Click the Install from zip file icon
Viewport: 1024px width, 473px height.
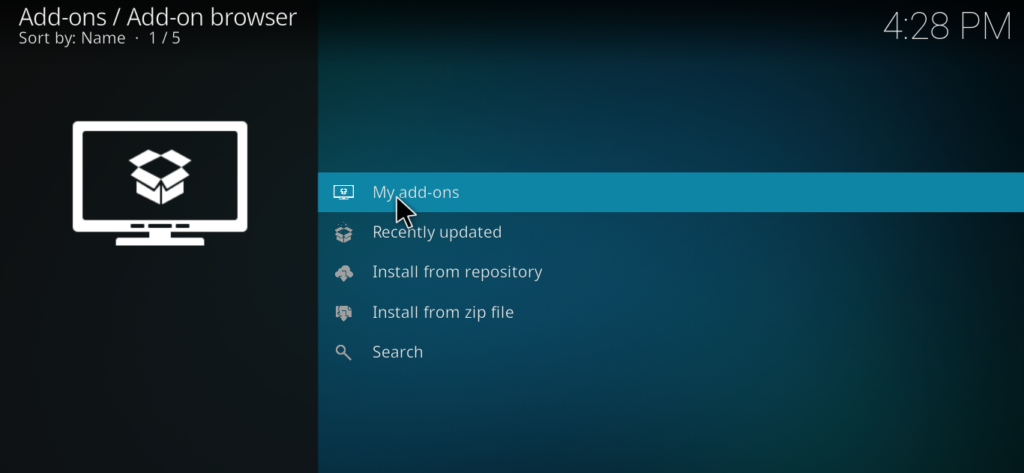(344, 313)
